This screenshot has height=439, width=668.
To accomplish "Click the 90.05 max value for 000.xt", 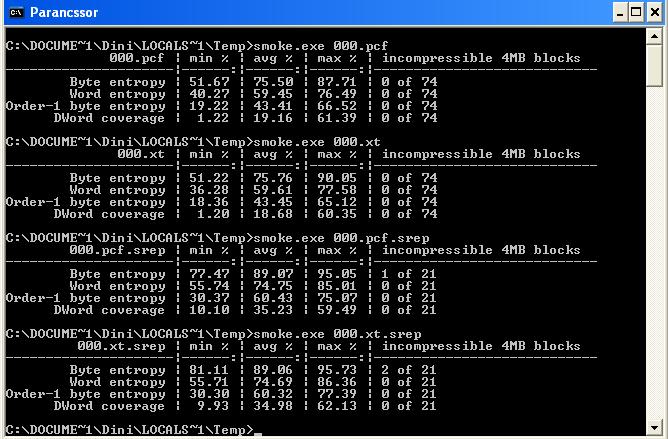I will pyautogui.click(x=337, y=177).
